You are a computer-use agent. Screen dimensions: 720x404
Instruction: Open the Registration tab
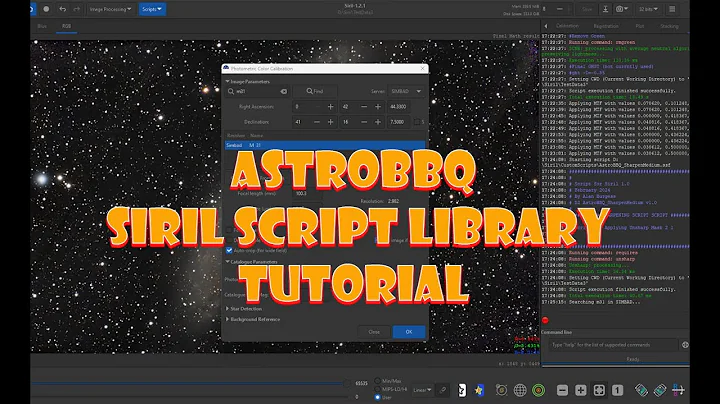(606, 26)
